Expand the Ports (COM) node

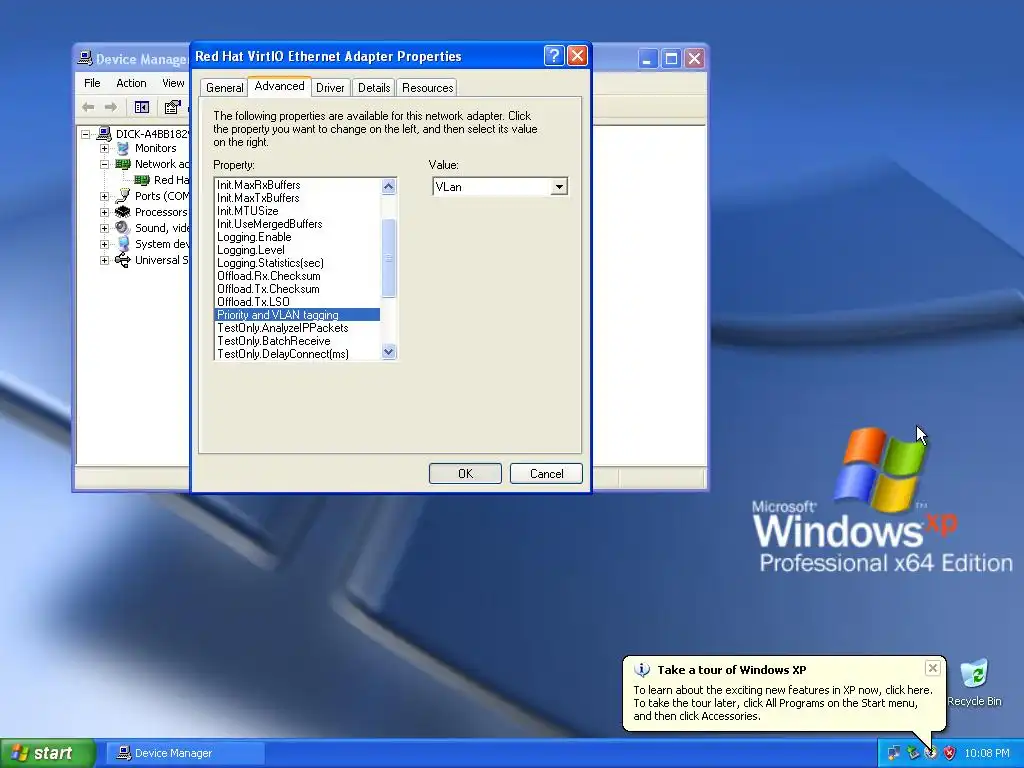[x=104, y=196]
